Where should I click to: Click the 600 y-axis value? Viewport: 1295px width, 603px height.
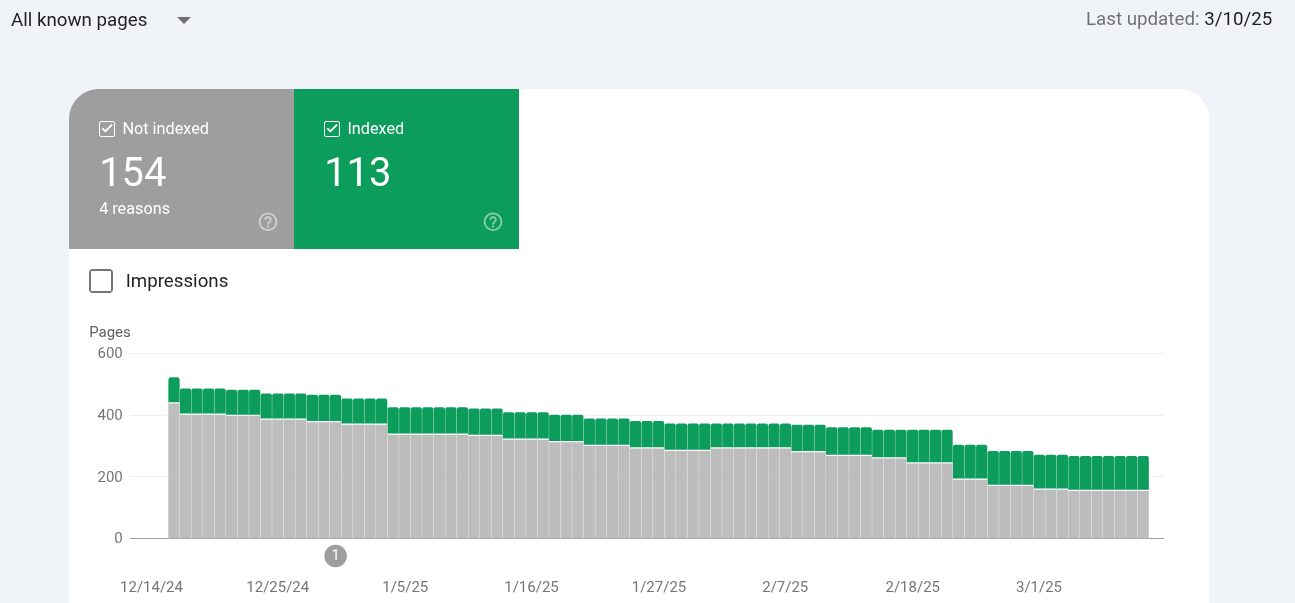(110, 353)
